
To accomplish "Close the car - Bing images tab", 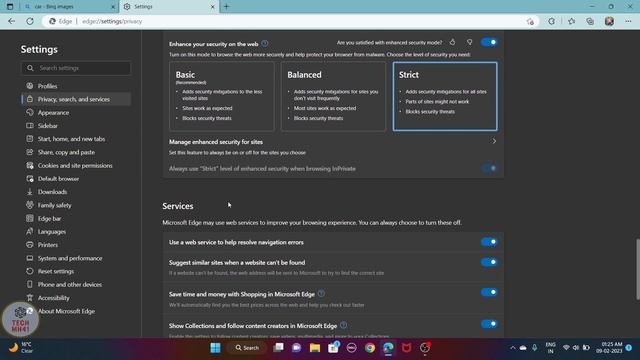I will click(x=113, y=7).
